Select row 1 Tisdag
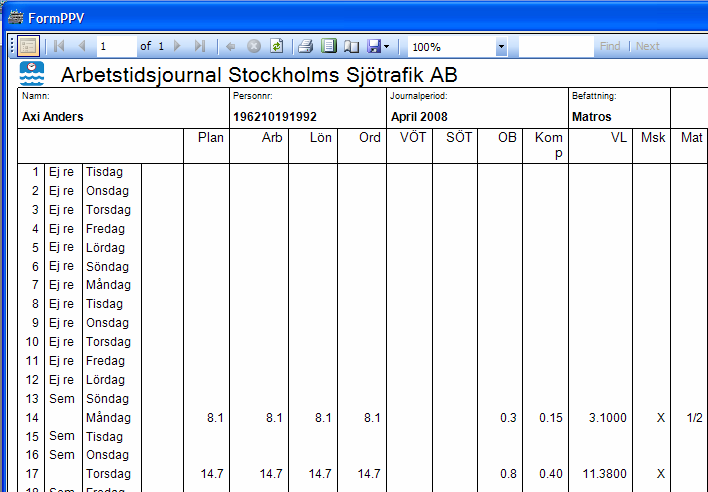The height and width of the screenshot is (492, 708). pos(104,172)
